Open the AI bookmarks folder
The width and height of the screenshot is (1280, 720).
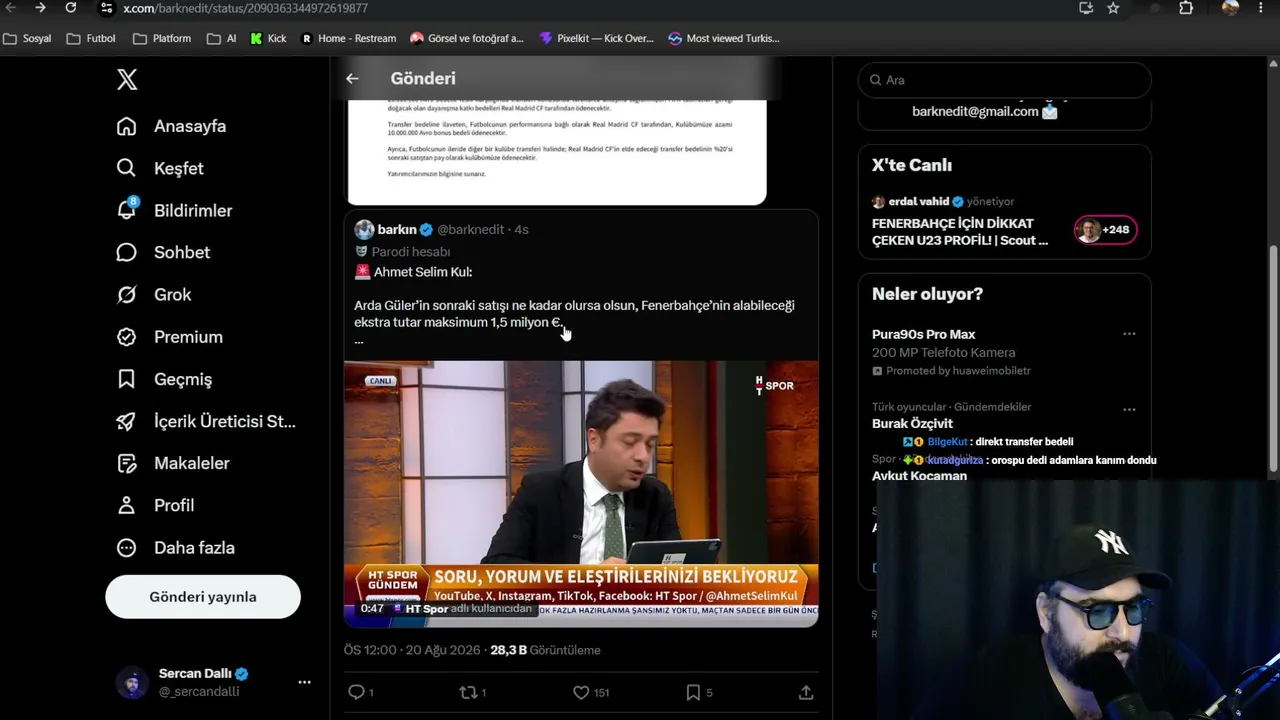[222, 38]
